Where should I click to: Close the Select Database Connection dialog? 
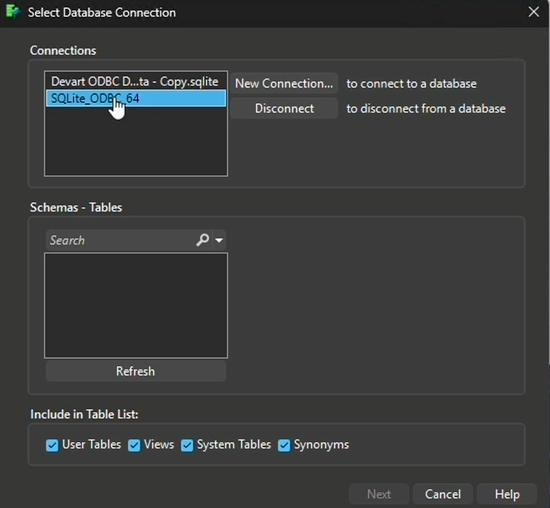534,12
